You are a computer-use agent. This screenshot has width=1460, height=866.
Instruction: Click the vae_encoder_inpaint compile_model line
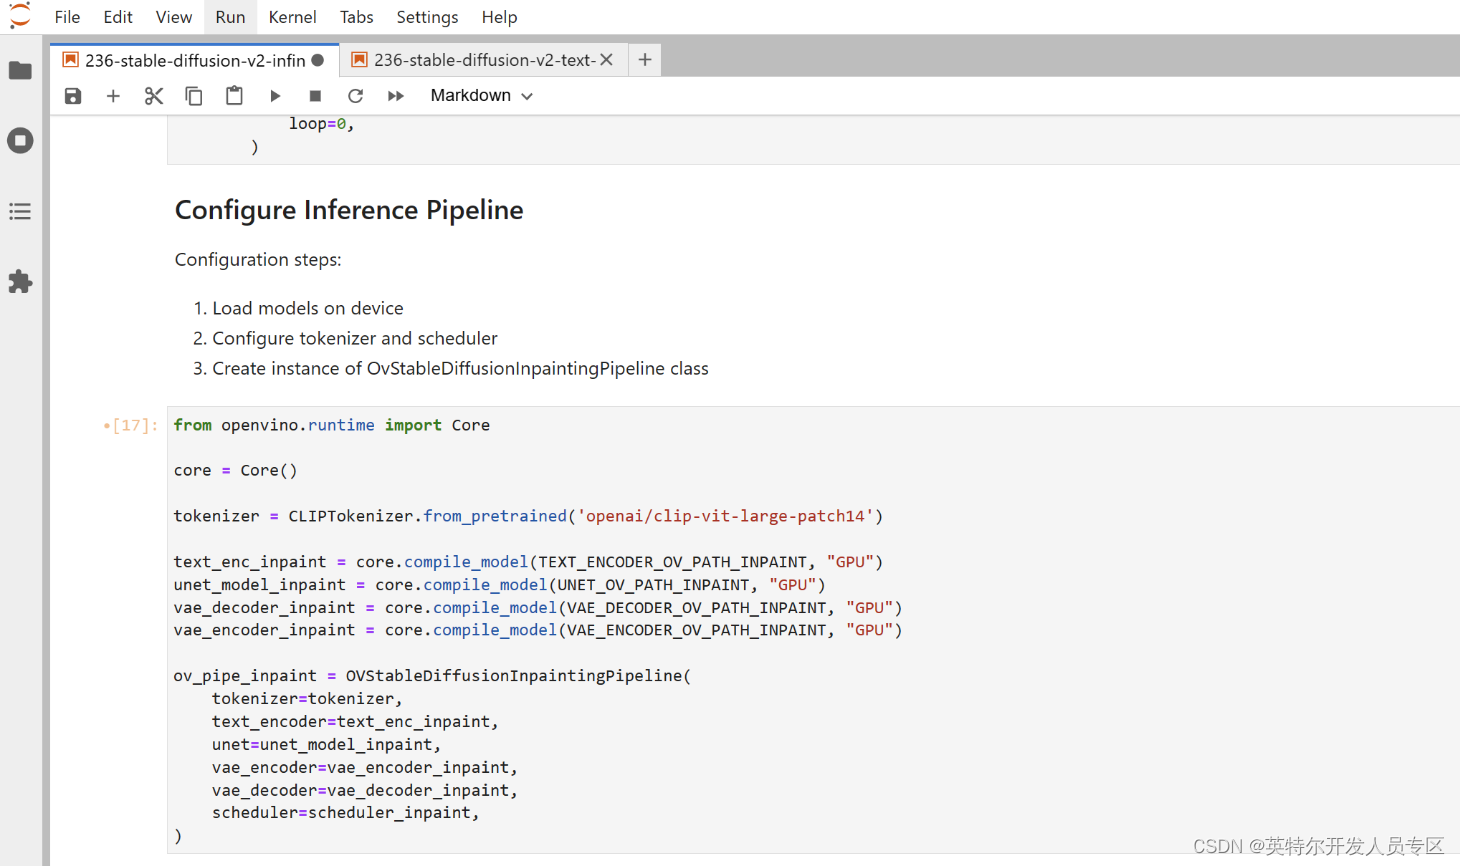tap(538, 631)
